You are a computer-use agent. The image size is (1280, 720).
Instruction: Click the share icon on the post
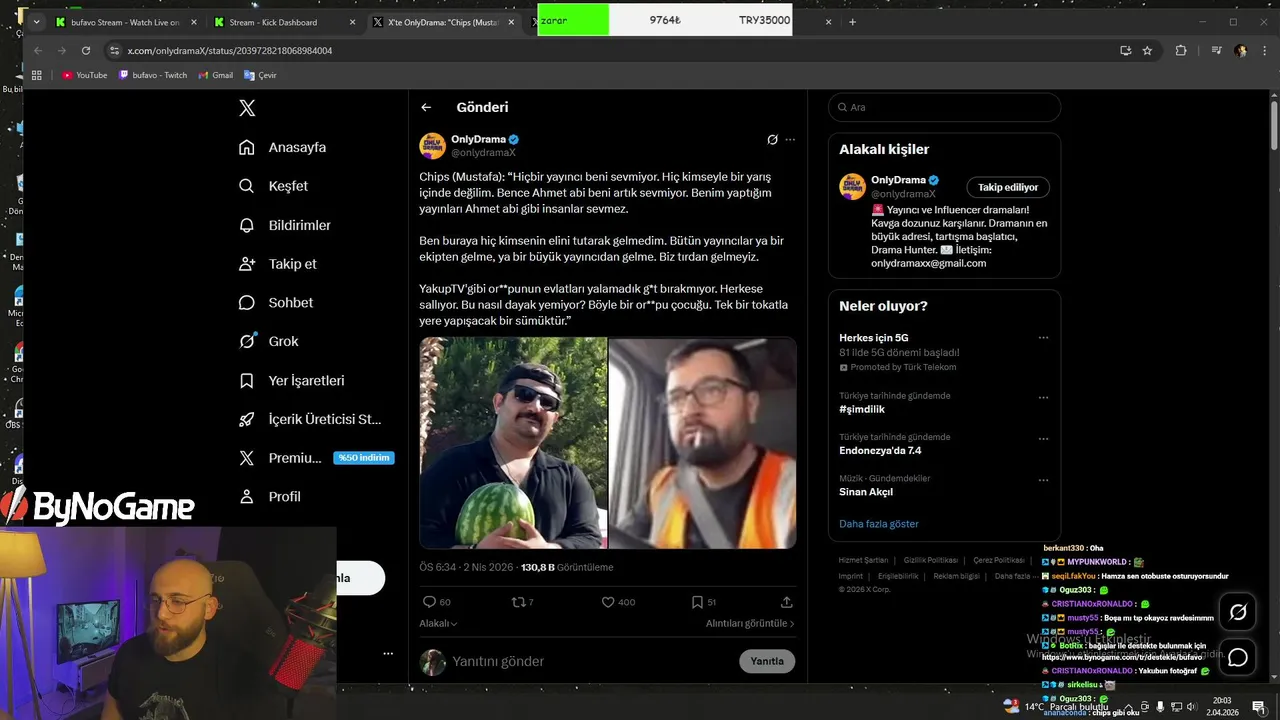pyautogui.click(x=786, y=602)
